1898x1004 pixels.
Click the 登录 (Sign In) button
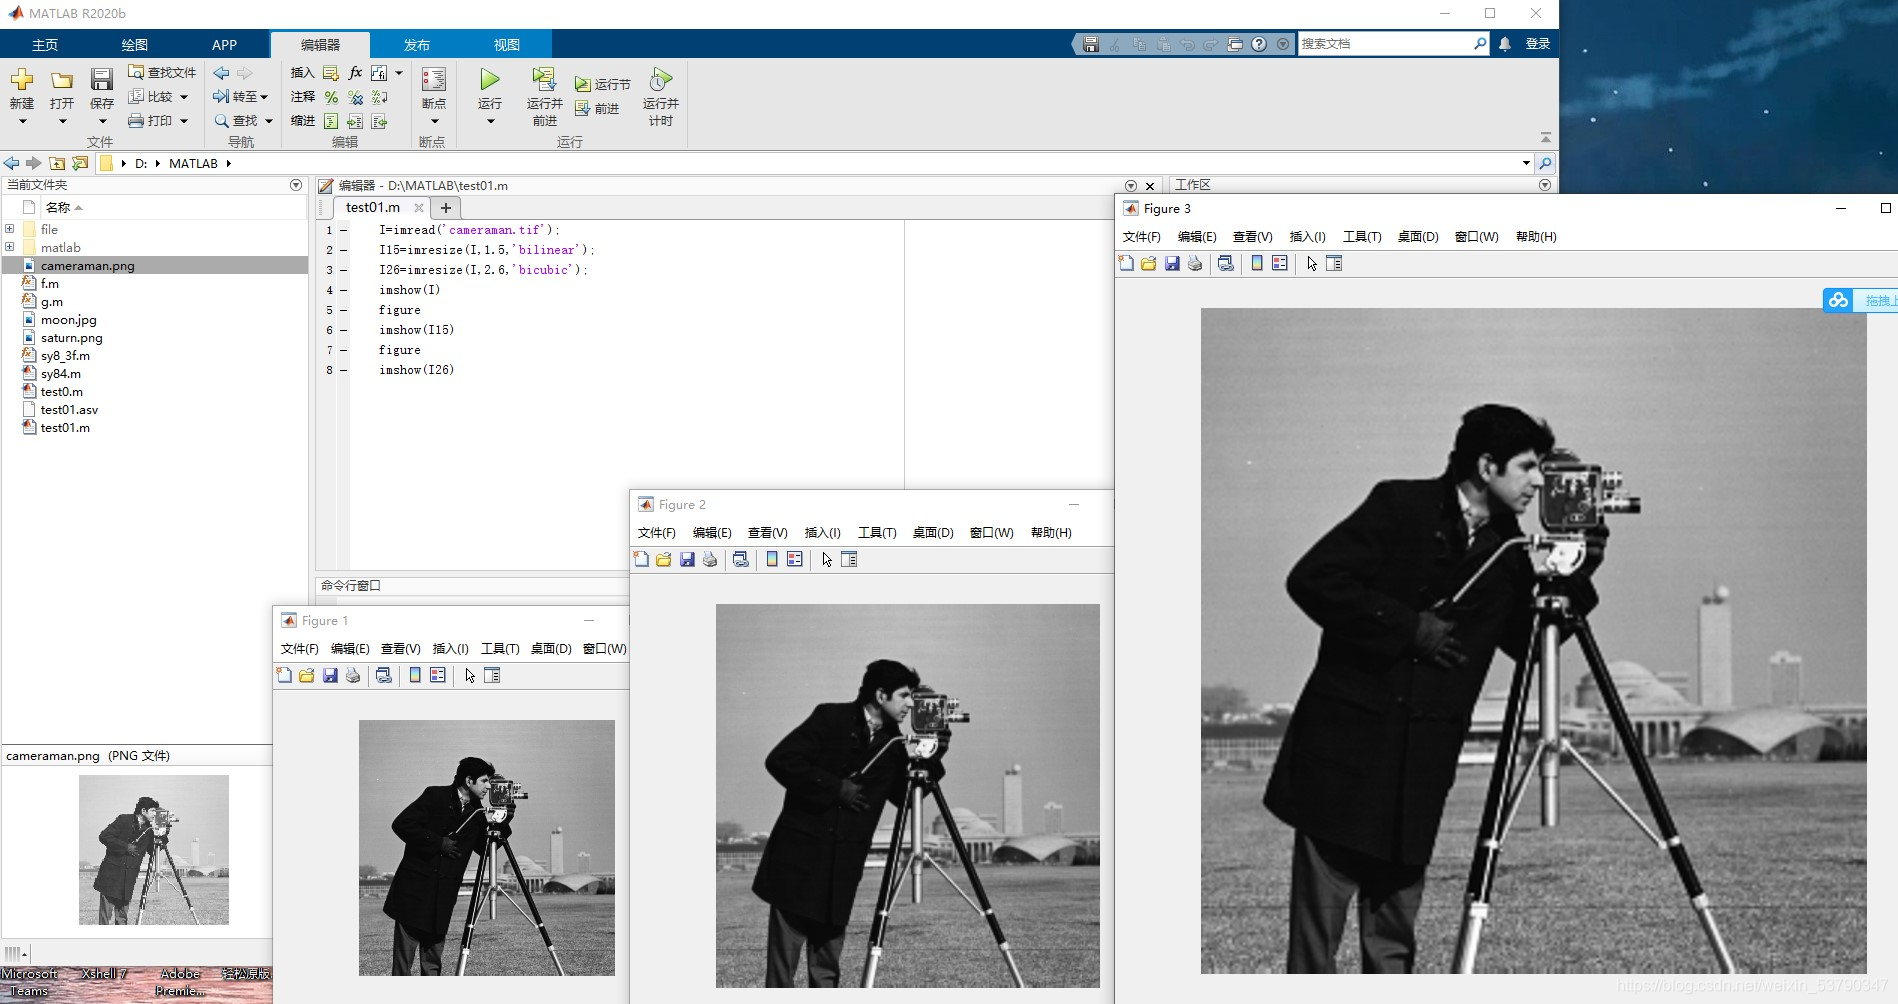coord(1537,44)
